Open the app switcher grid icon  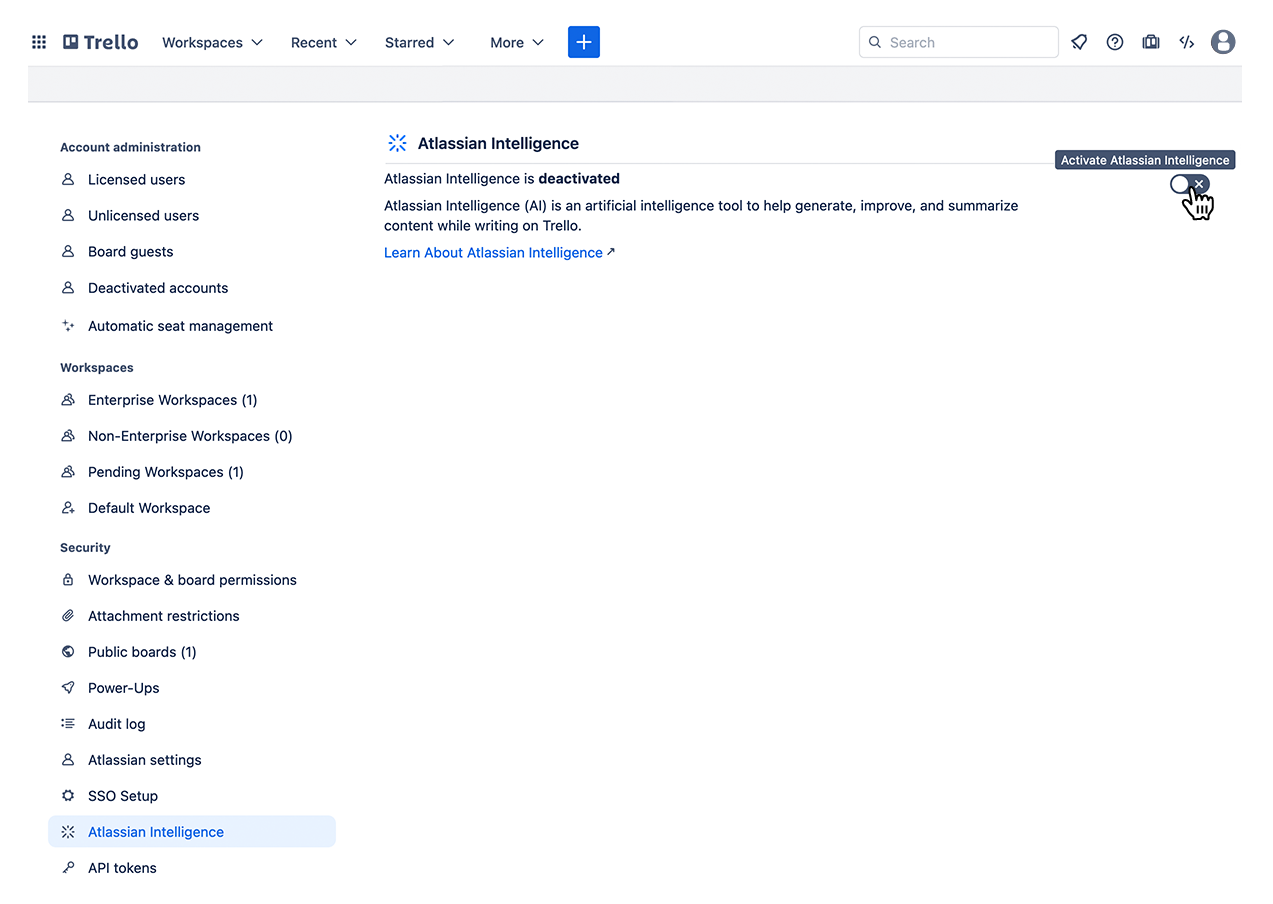click(x=38, y=42)
